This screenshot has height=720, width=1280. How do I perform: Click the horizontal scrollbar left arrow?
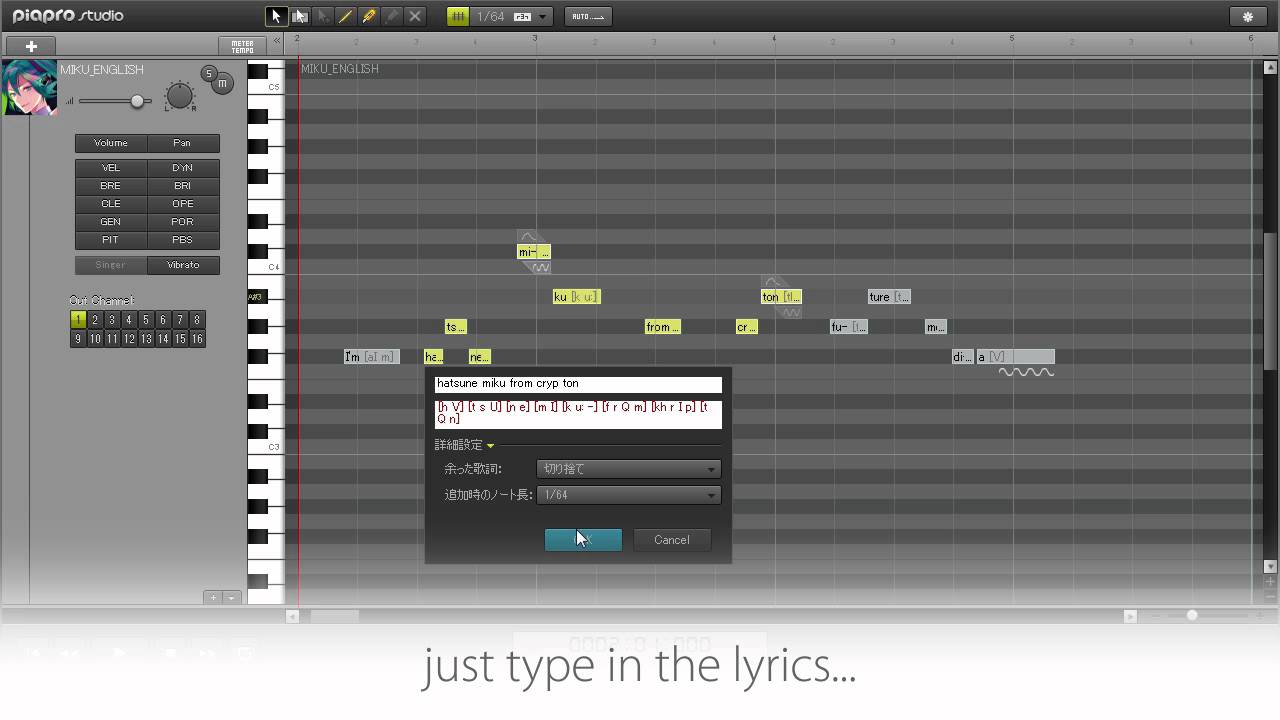click(293, 616)
